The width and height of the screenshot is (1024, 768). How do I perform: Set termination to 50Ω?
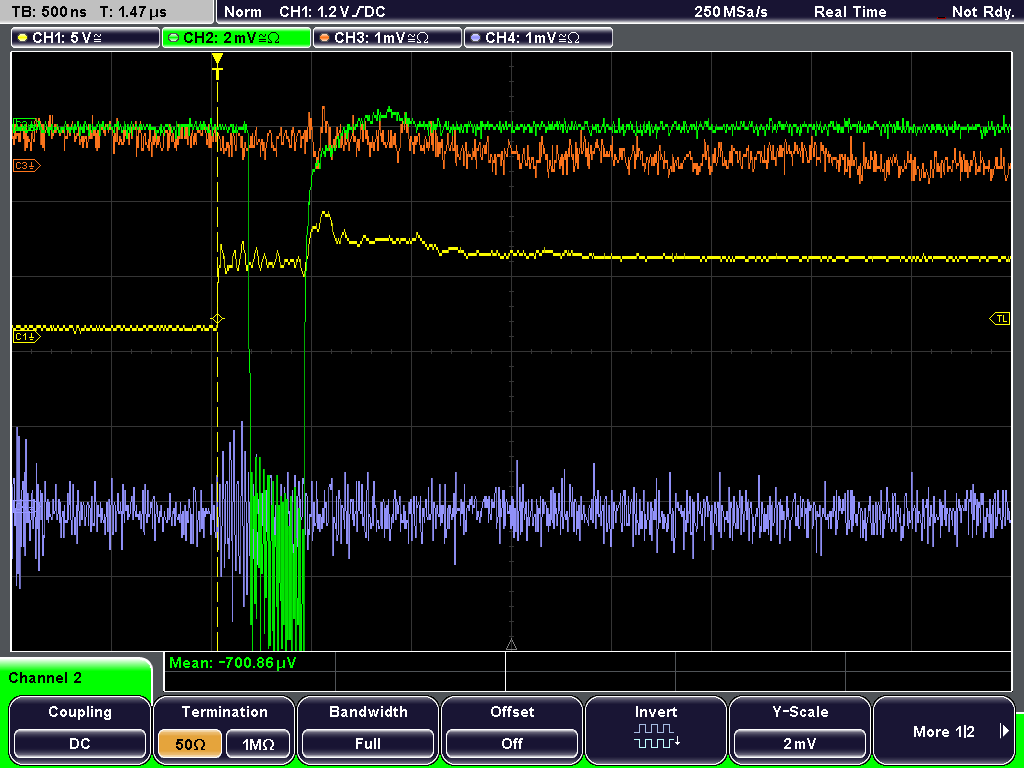(x=190, y=744)
